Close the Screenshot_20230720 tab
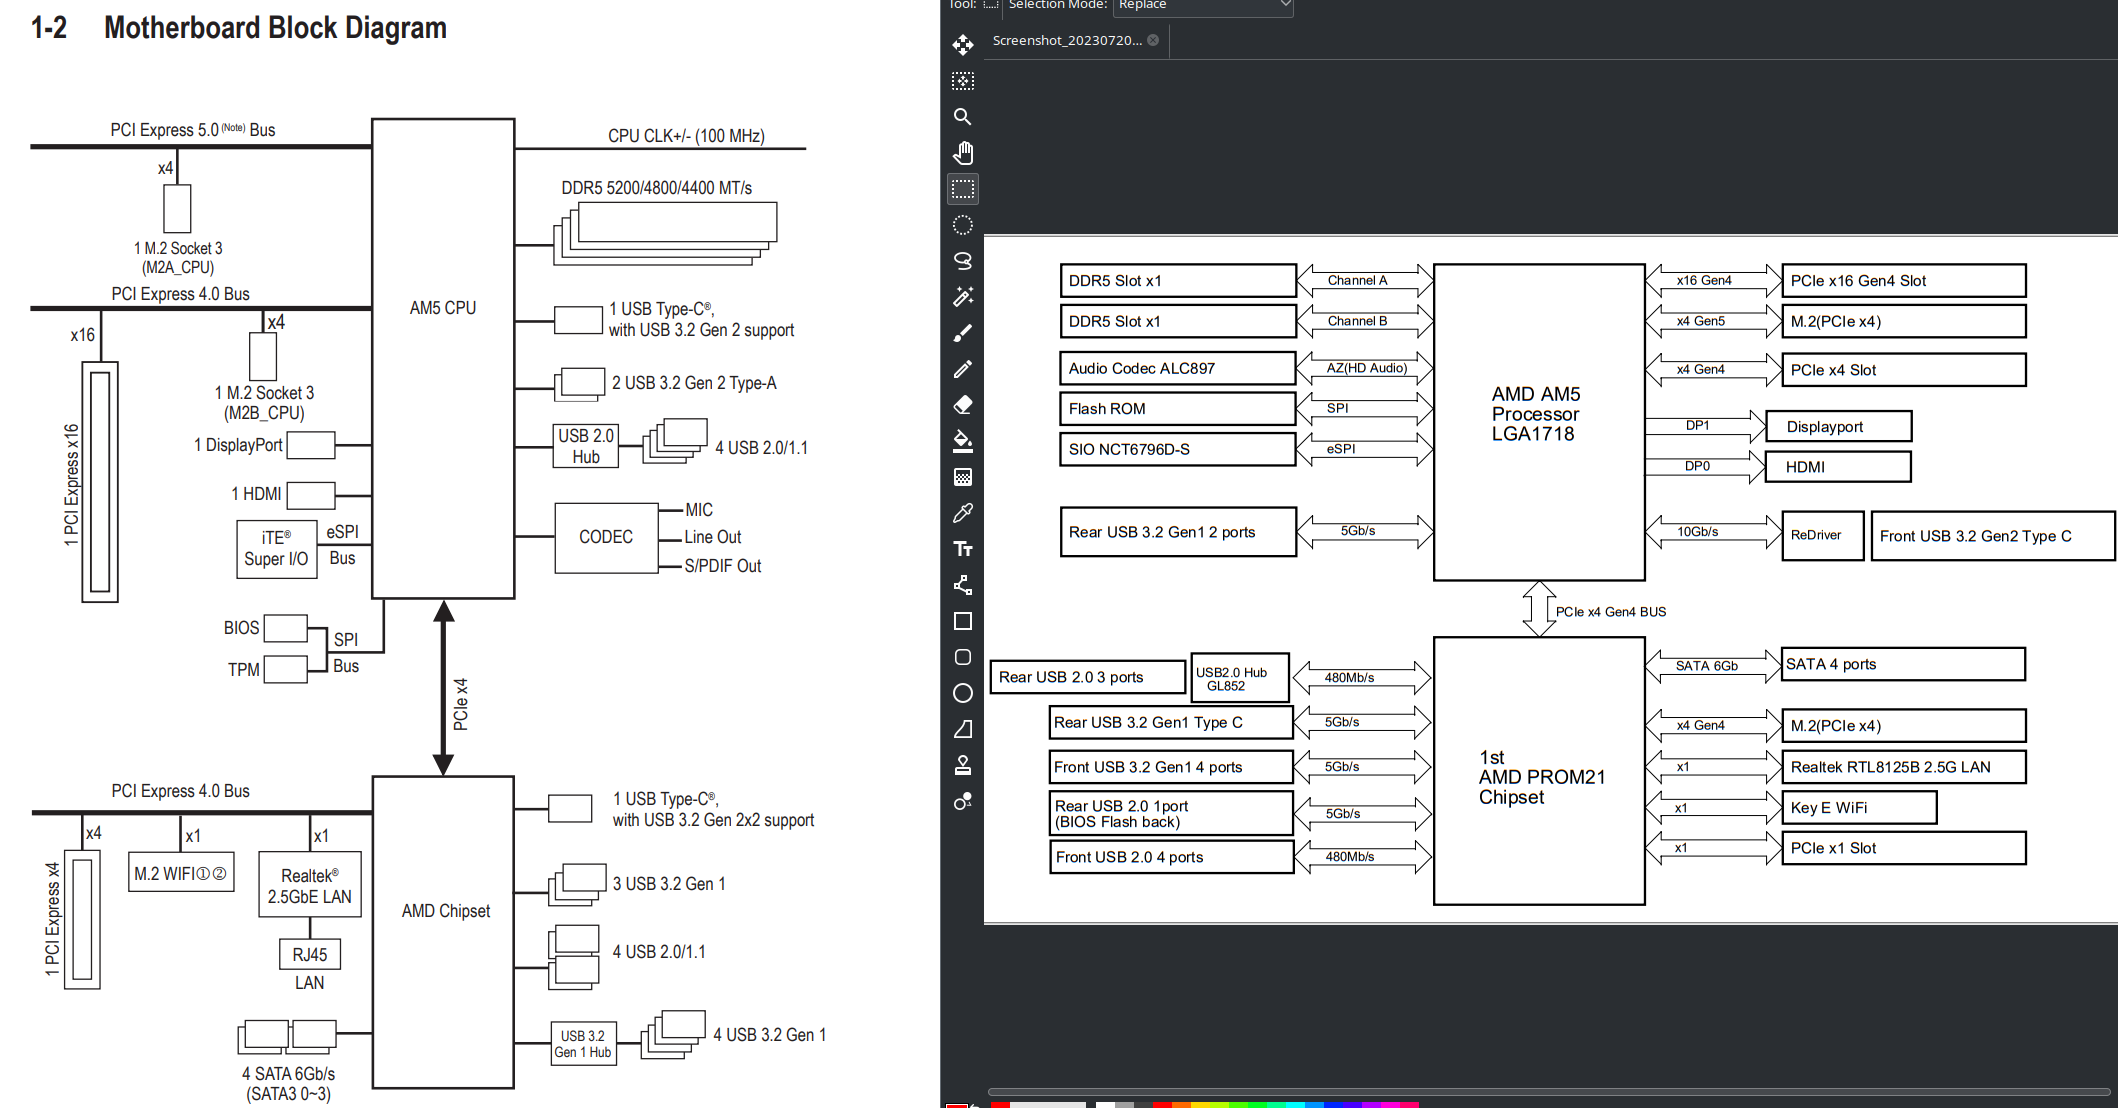The height and width of the screenshot is (1108, 2118). 1153,40
